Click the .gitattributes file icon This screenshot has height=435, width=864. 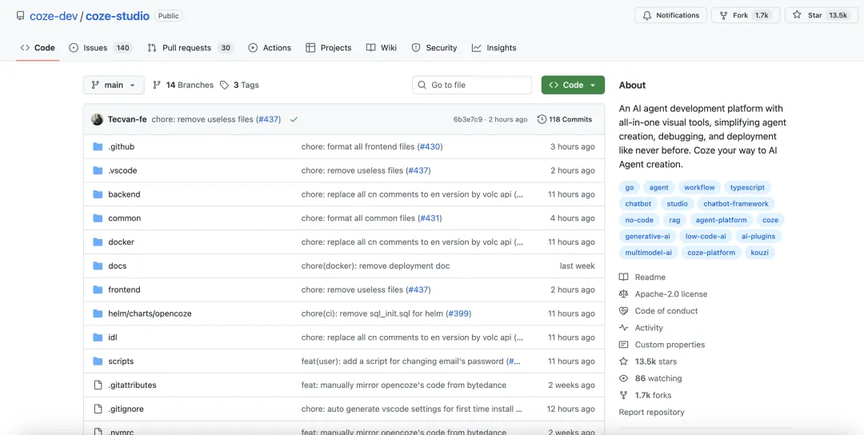(x=98, y=385)
